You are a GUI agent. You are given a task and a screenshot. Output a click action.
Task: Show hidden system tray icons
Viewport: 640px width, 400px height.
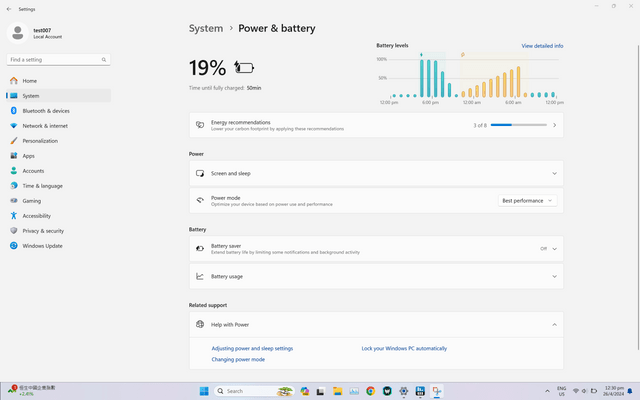547,391
